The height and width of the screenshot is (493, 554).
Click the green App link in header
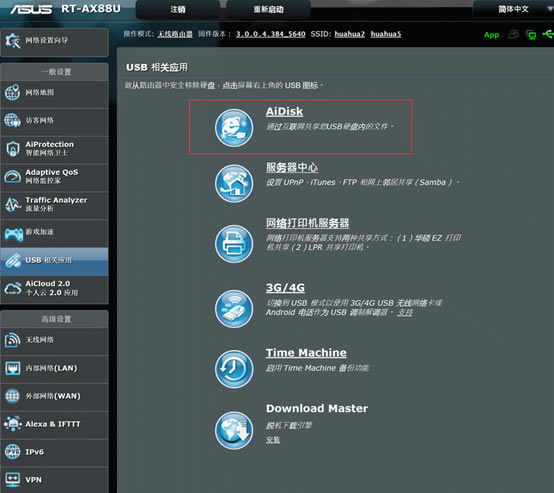coord(491,35)
